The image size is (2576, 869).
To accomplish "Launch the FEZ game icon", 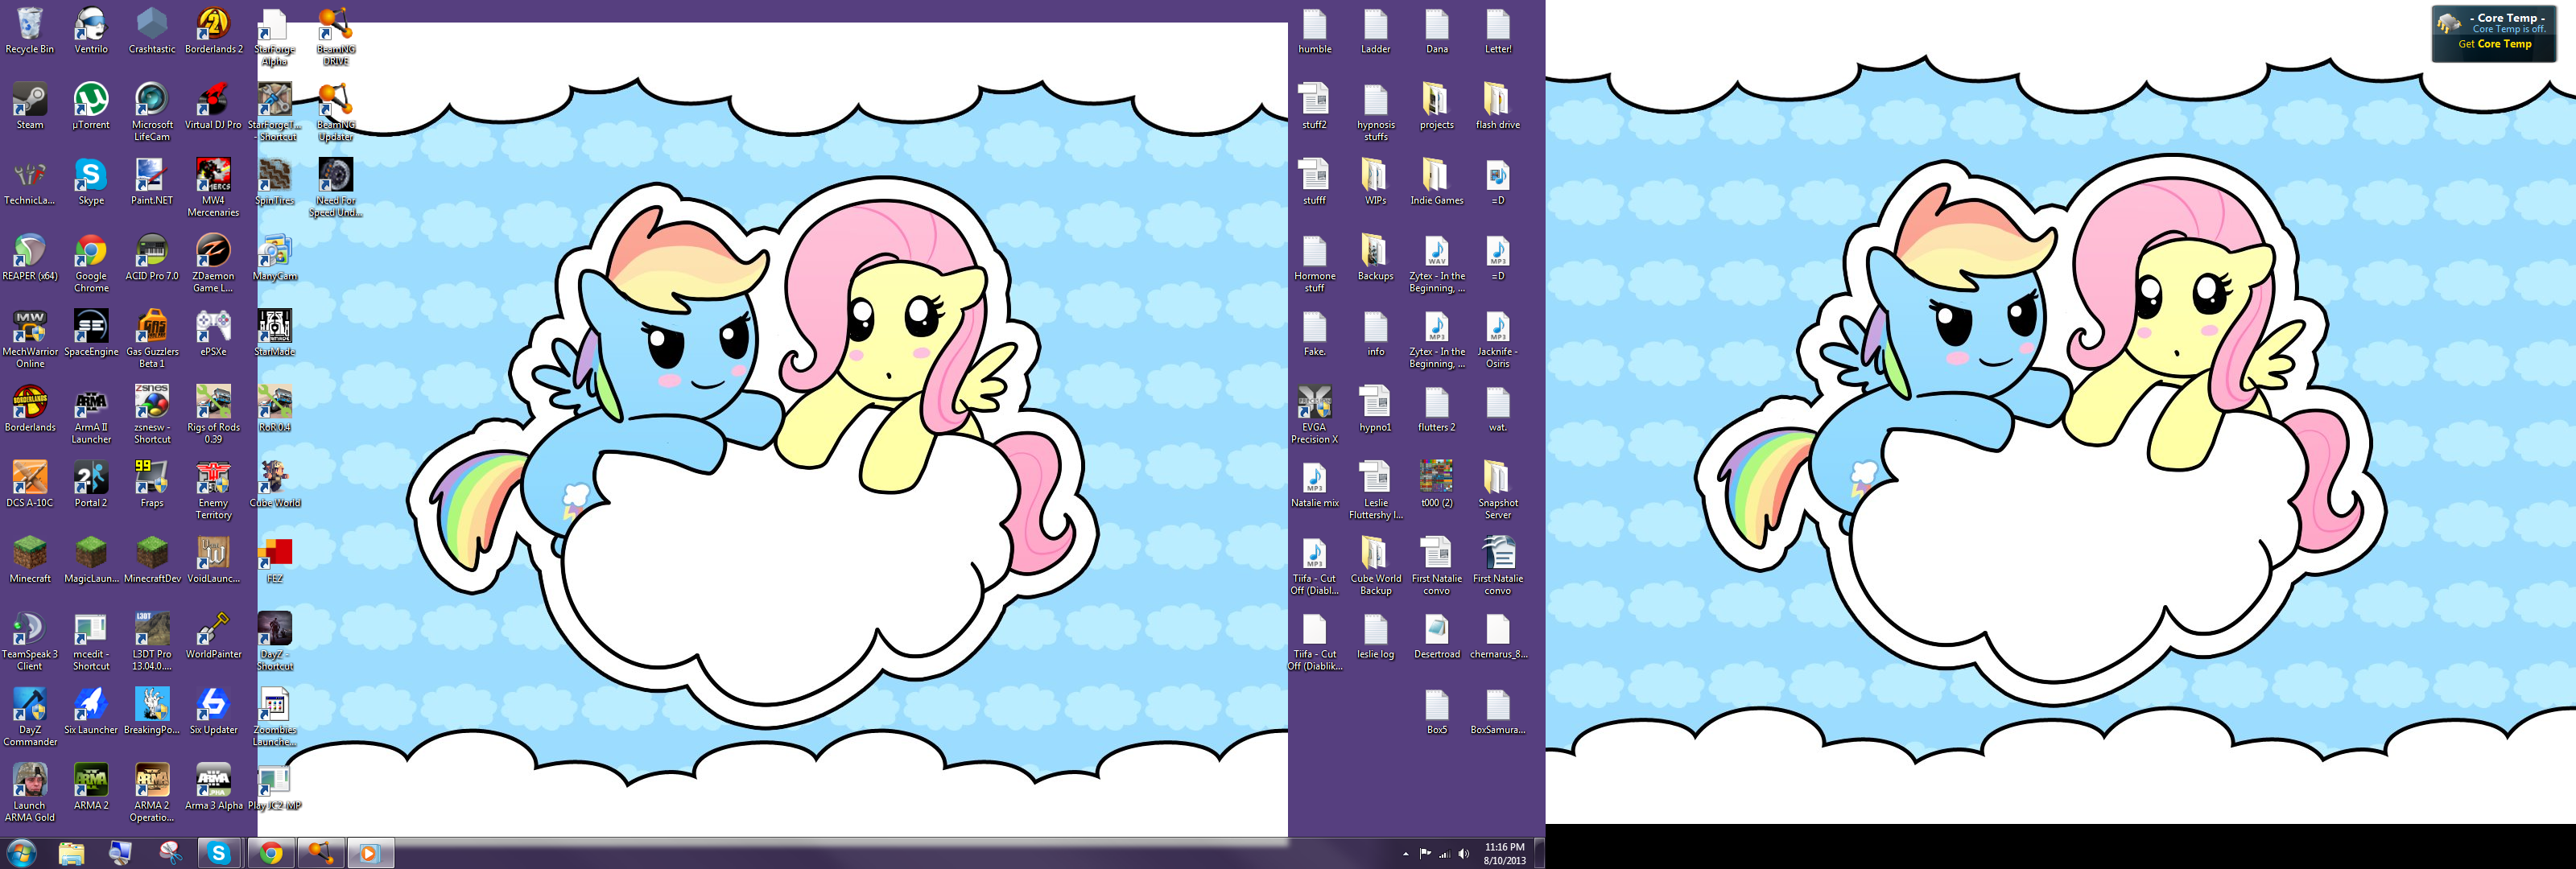I will tap(274, 560).
